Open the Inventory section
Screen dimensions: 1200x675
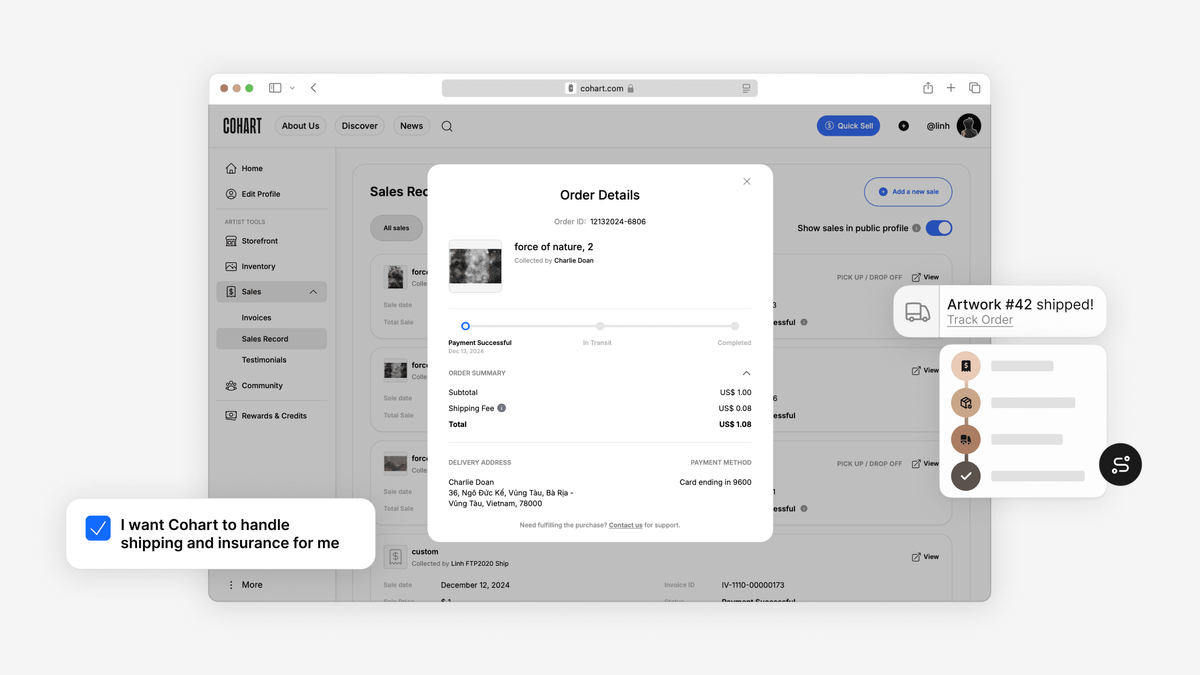(250, 266)
